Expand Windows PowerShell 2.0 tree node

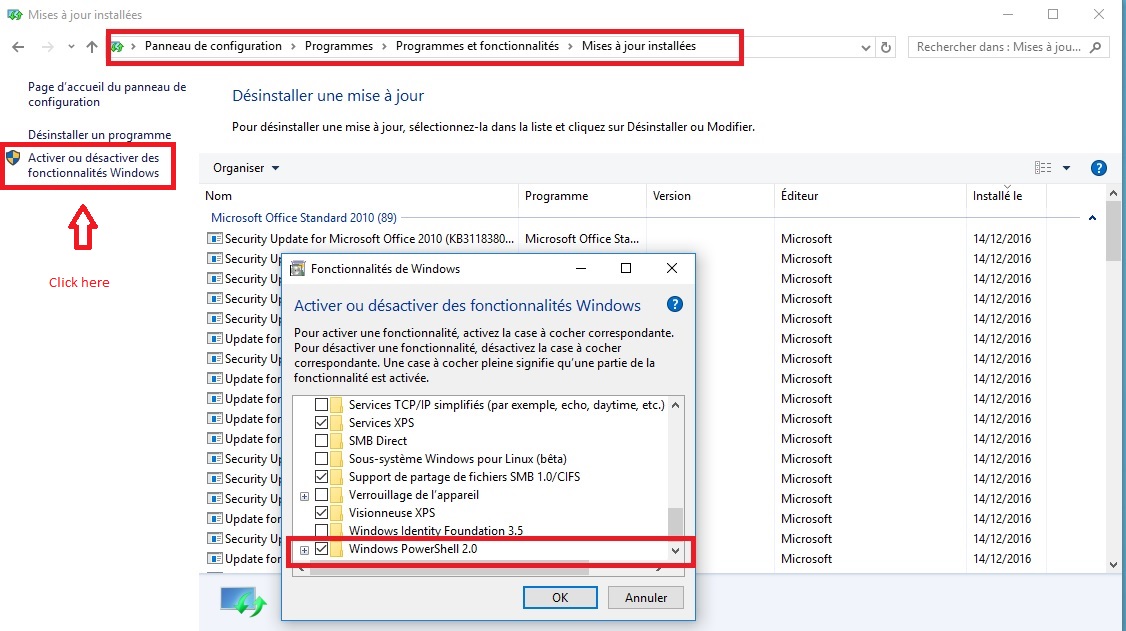[x=304, y=550]
